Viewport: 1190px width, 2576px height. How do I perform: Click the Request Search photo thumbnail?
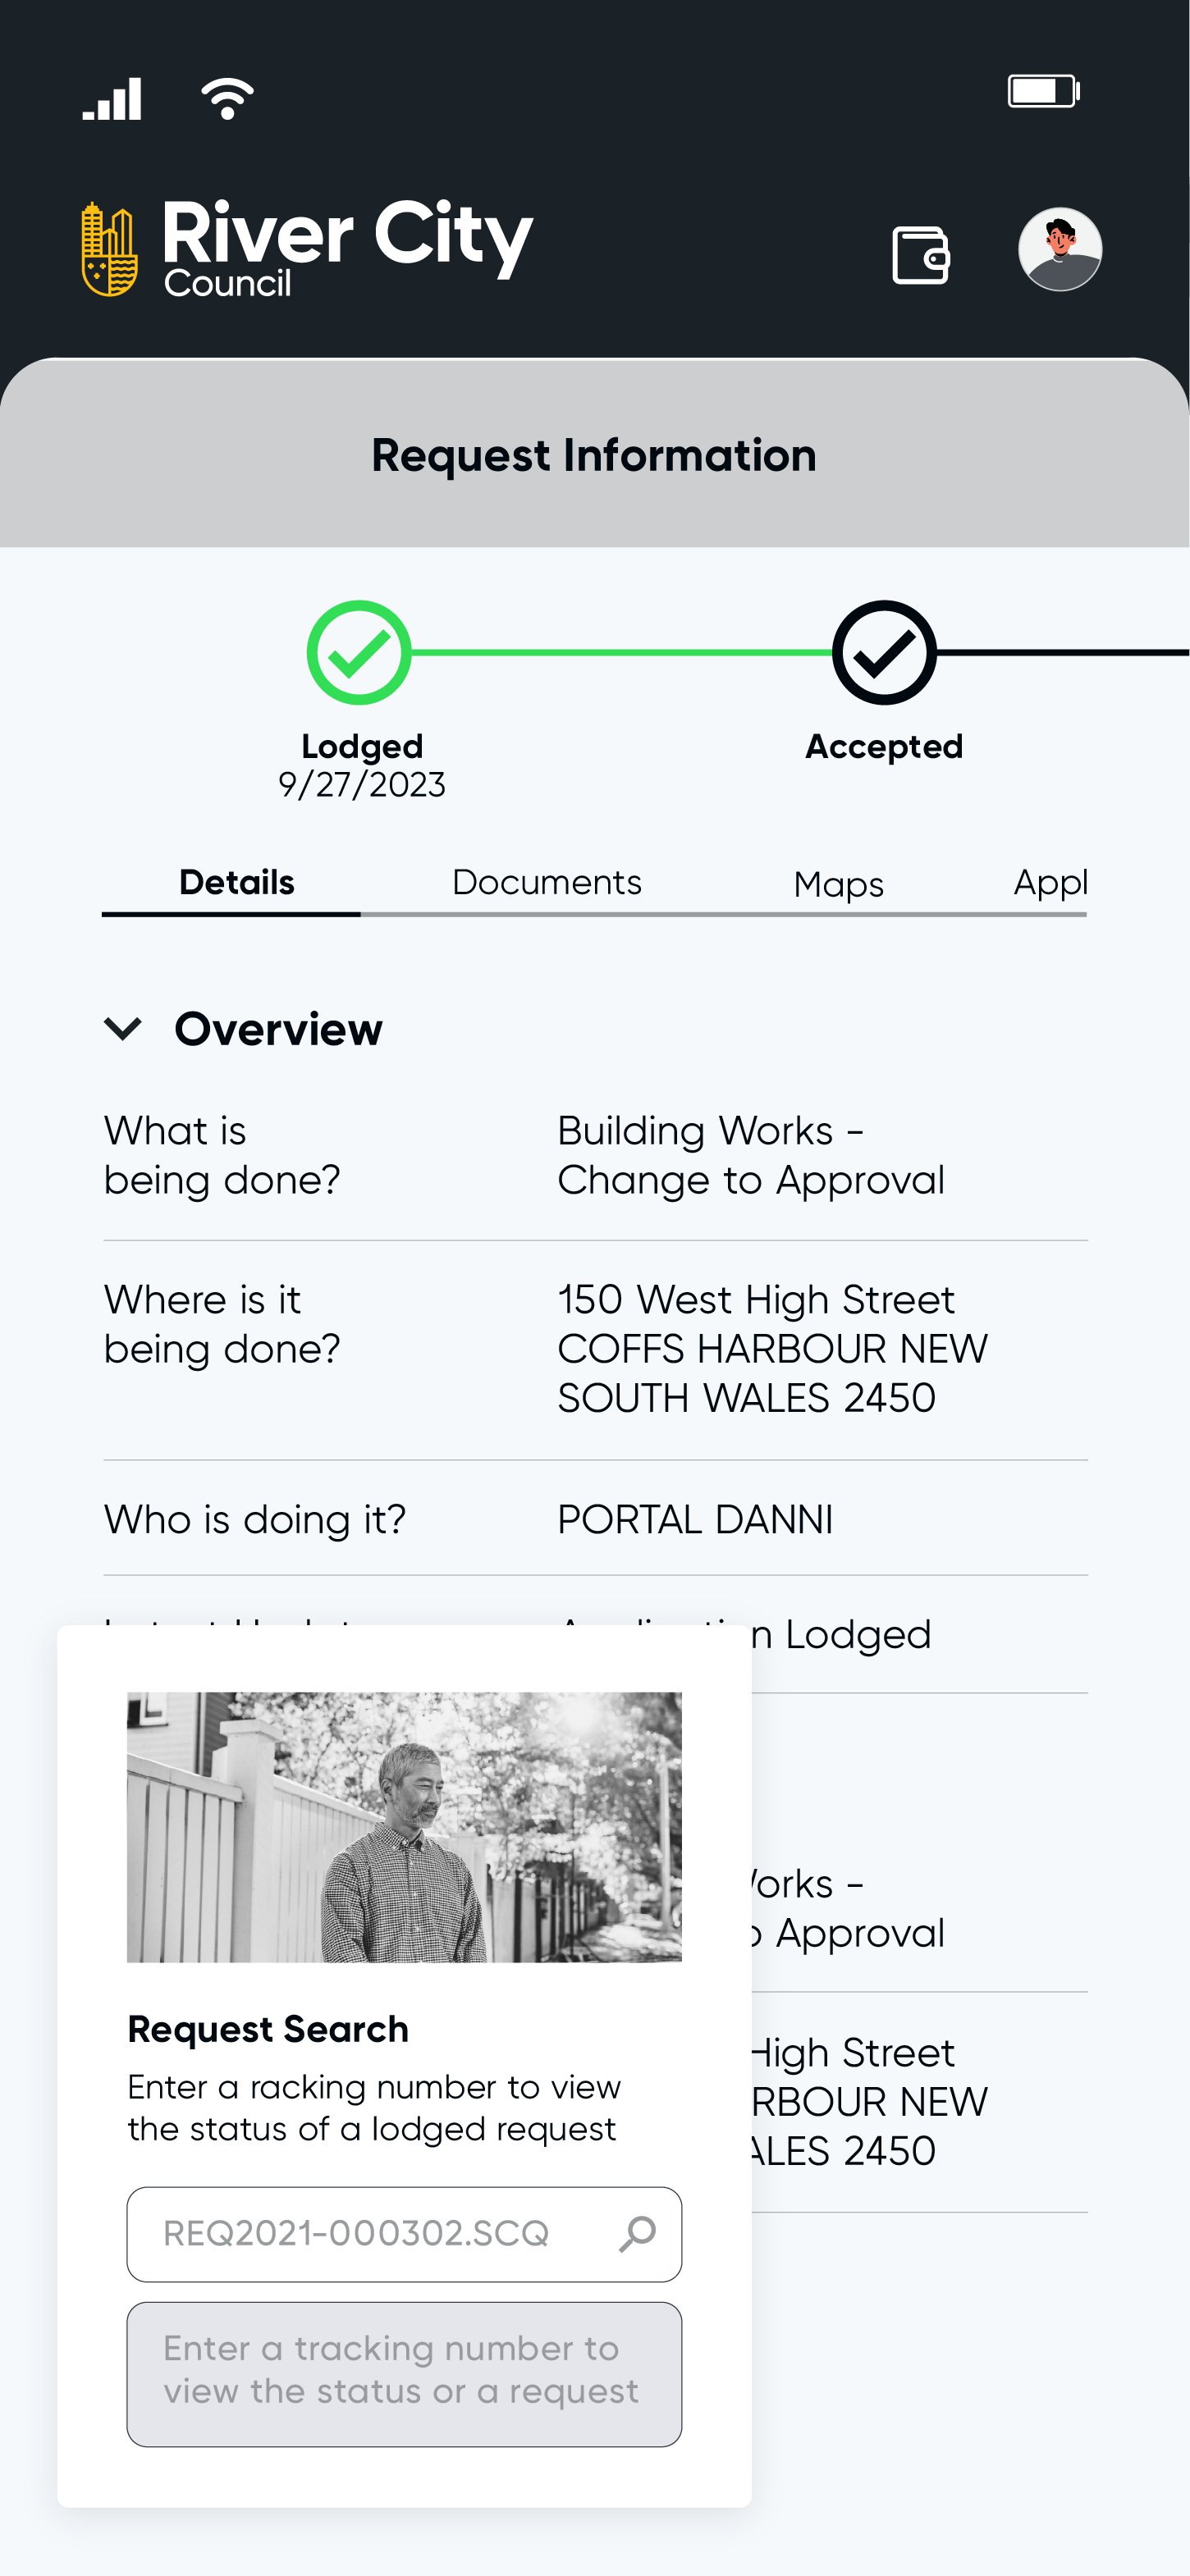click(x=404, y=1827)
